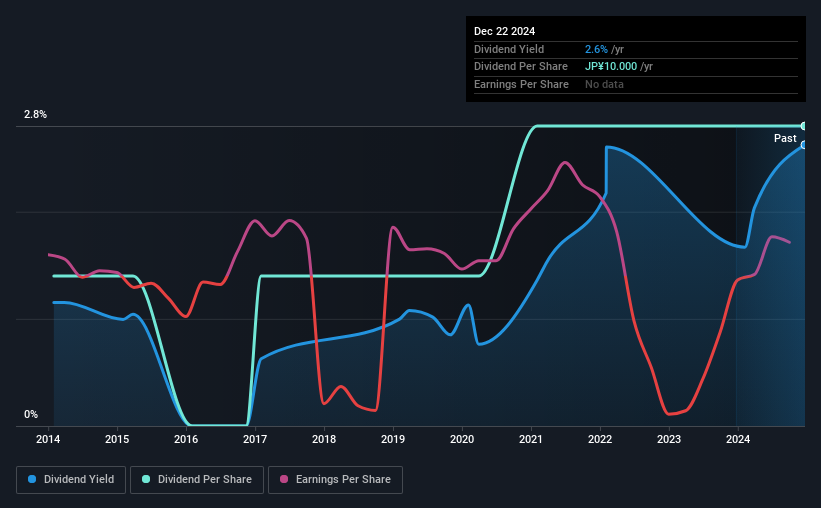821x508 pixels.
Task: Select the 2022 x-axis label
Action: [x=600, y=439]
